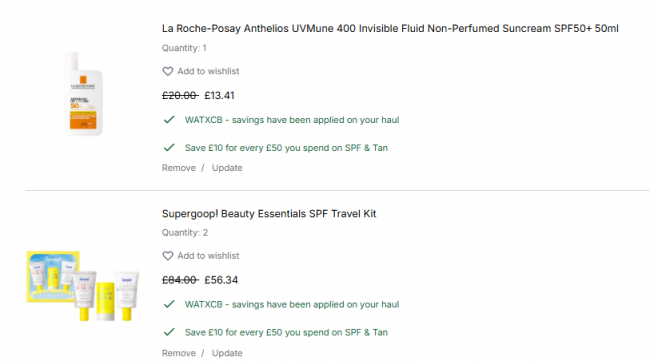Click heart icon for Supergoop travel kit

pos(167,256)
